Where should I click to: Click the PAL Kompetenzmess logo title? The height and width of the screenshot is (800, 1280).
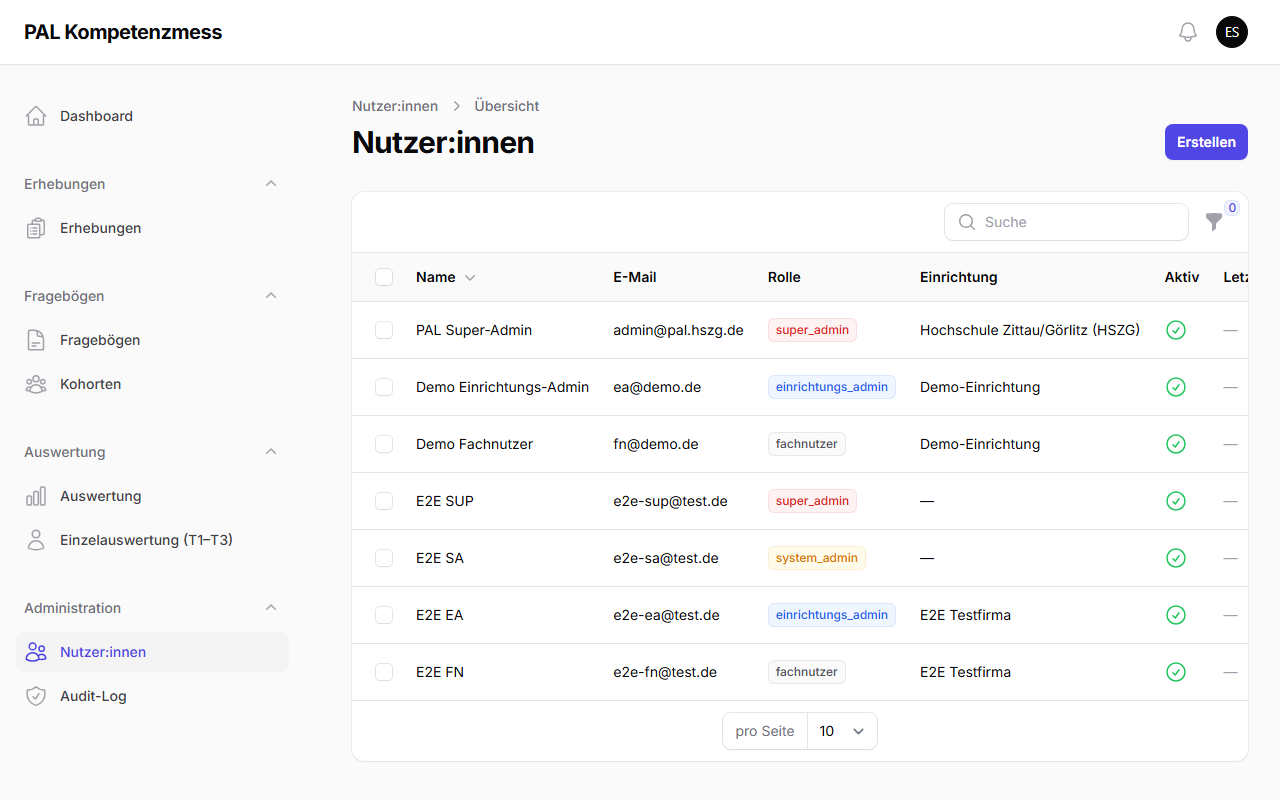point(123,32)
